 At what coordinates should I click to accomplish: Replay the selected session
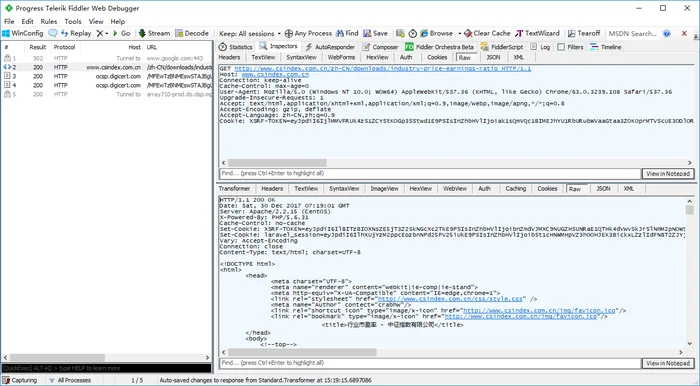[x=76, y=33]
